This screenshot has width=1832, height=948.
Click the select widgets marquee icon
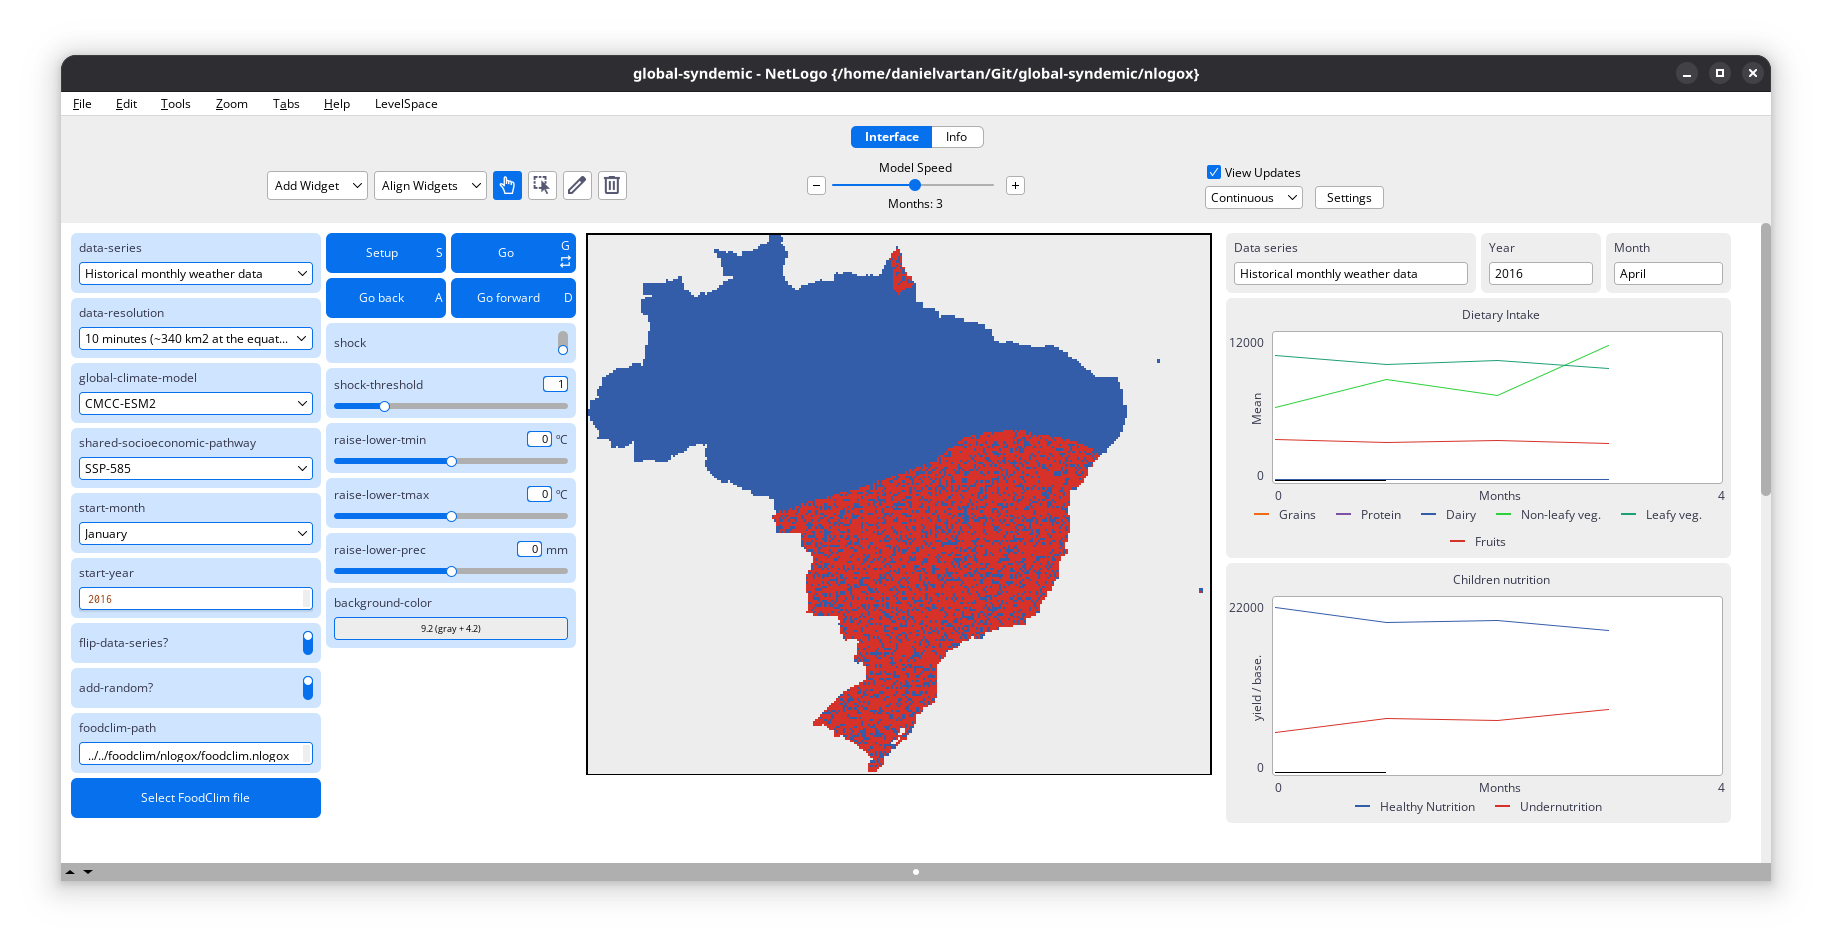pyautogui.click(x=542, y=185)
